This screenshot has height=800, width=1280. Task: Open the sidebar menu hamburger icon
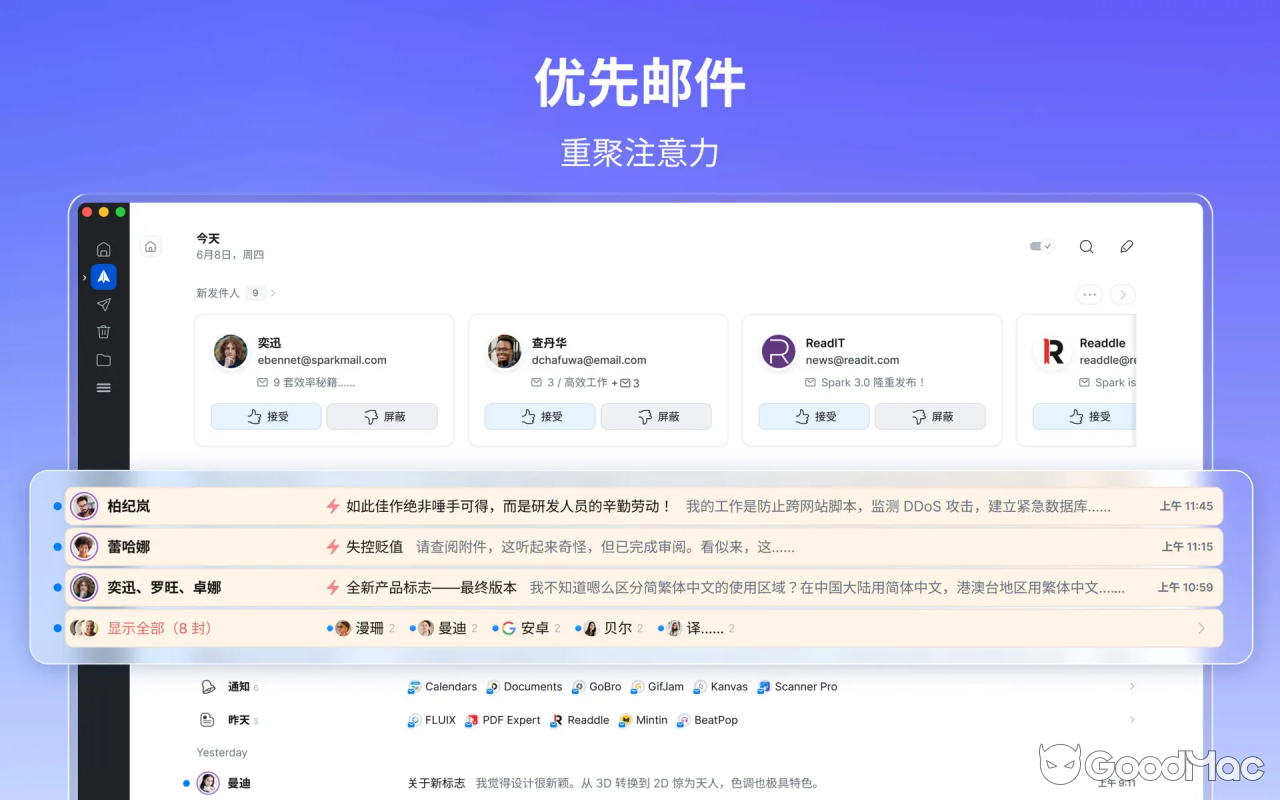[x=103, y=387]
